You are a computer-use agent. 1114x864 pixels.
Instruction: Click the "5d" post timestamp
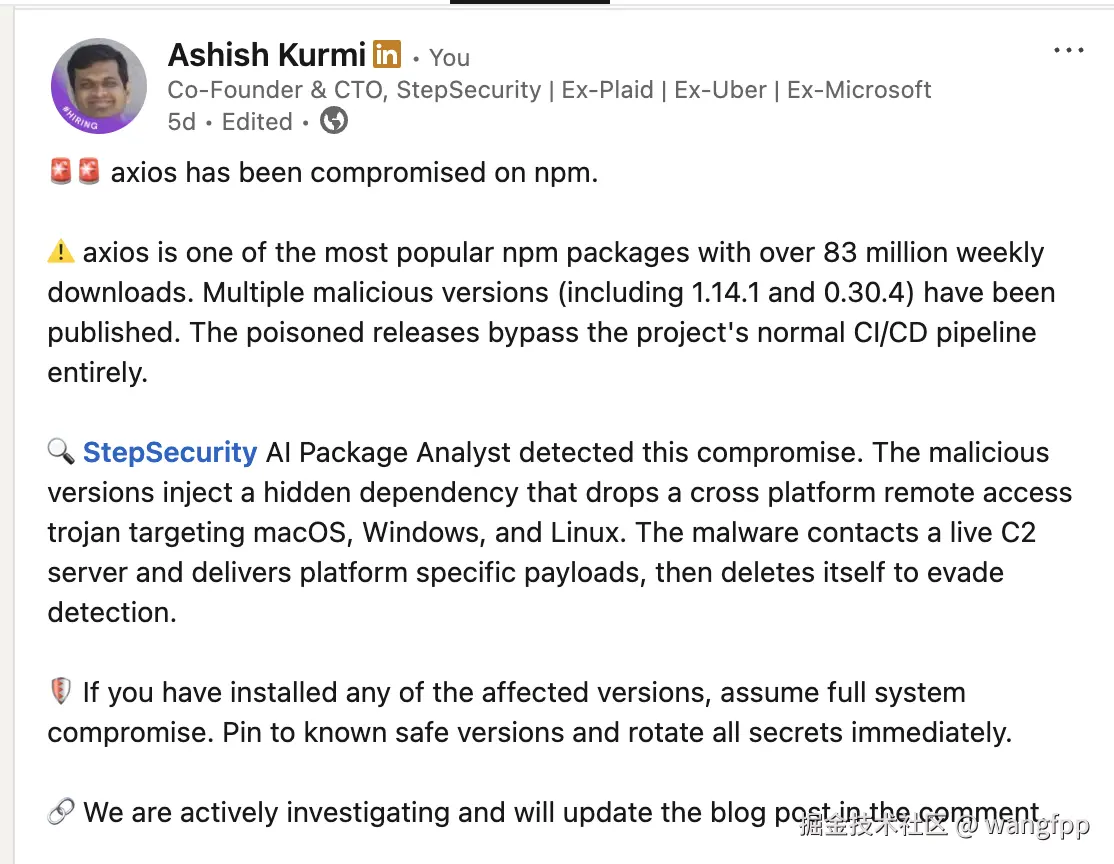(x=181, y=122)
